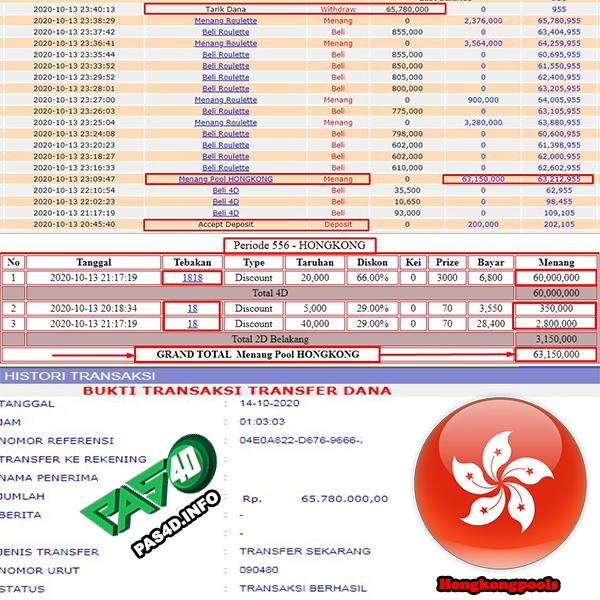Click the BUKTI TRANSAKSI TRANSFER DANA heading
600x600 pixels.
[237, 391]
